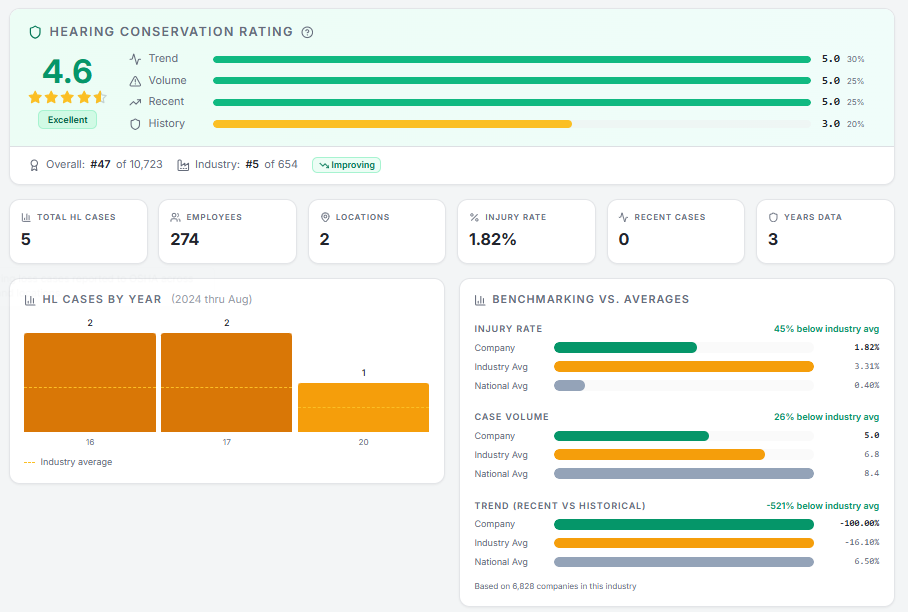This screenshot has height=612, width=908.
Task: Click the Volume warning triangle icon
Action: pyautogui.click(x=135, y=81)
